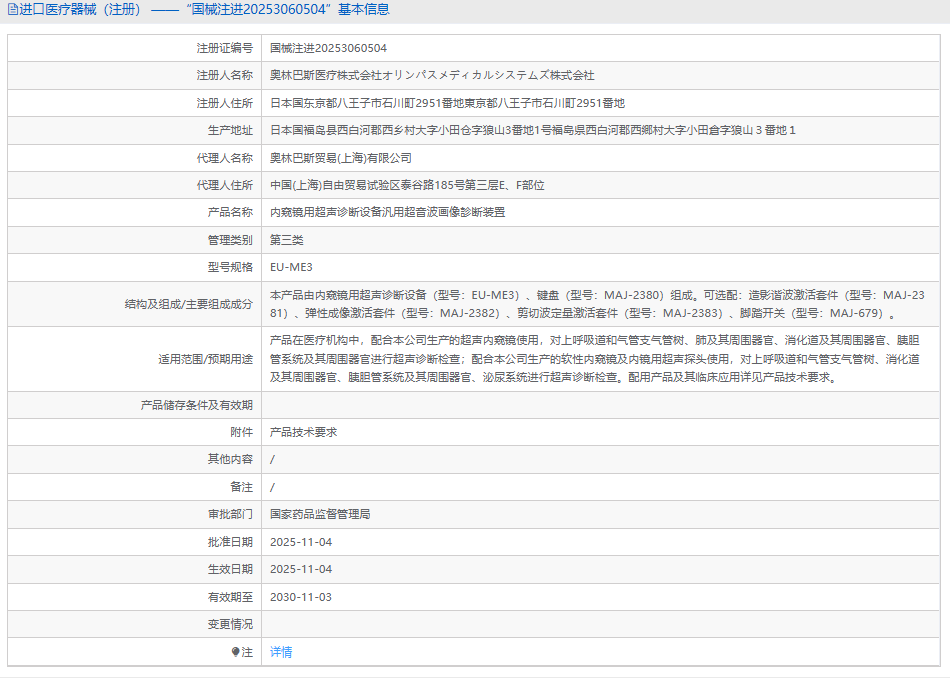Click the 产品名称 label cell
The image size is (950, 678).
click(135, 213)
